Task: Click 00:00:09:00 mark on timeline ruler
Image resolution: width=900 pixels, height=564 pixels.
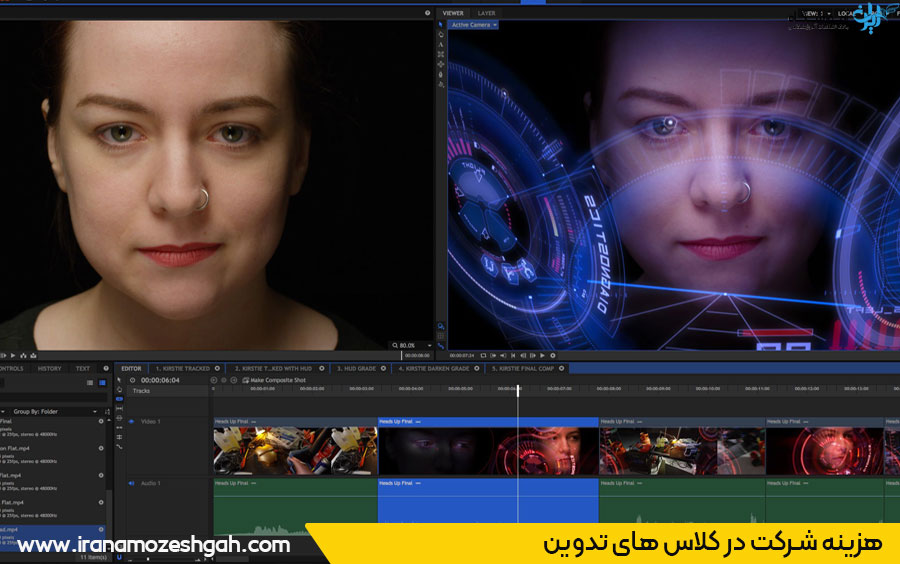Action: point(658,388)
